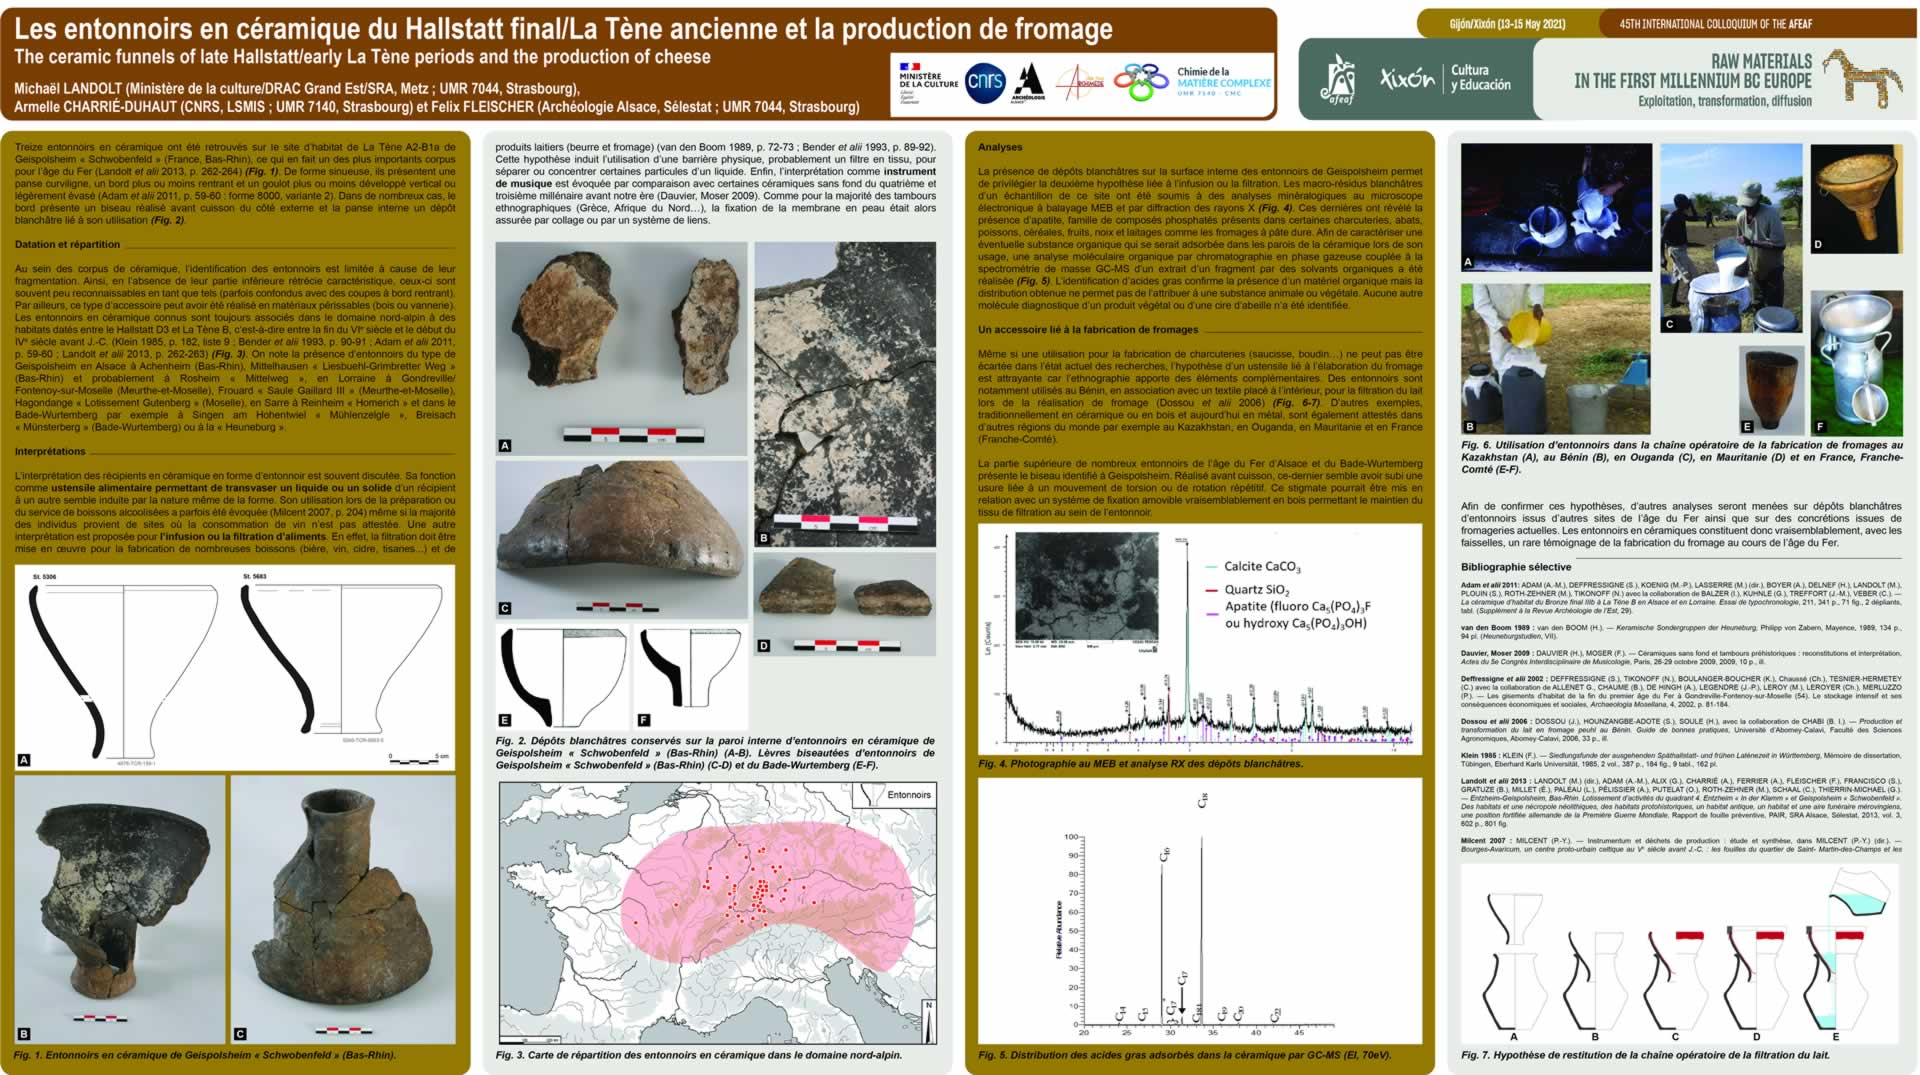
Task: Click Fig. 2 photo A of sherds with deposits
Action: [621, 348]
